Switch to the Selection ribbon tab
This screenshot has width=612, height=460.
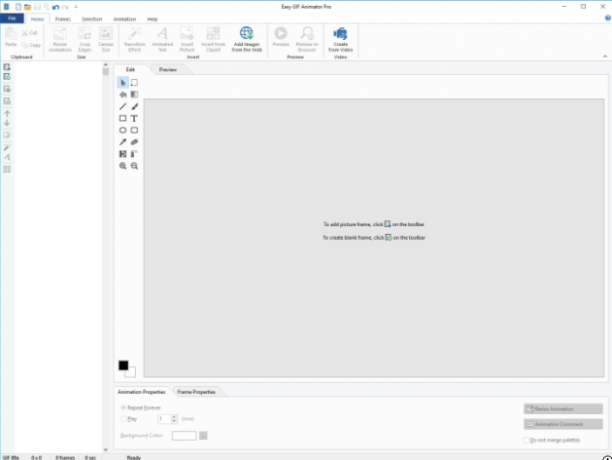92,19
